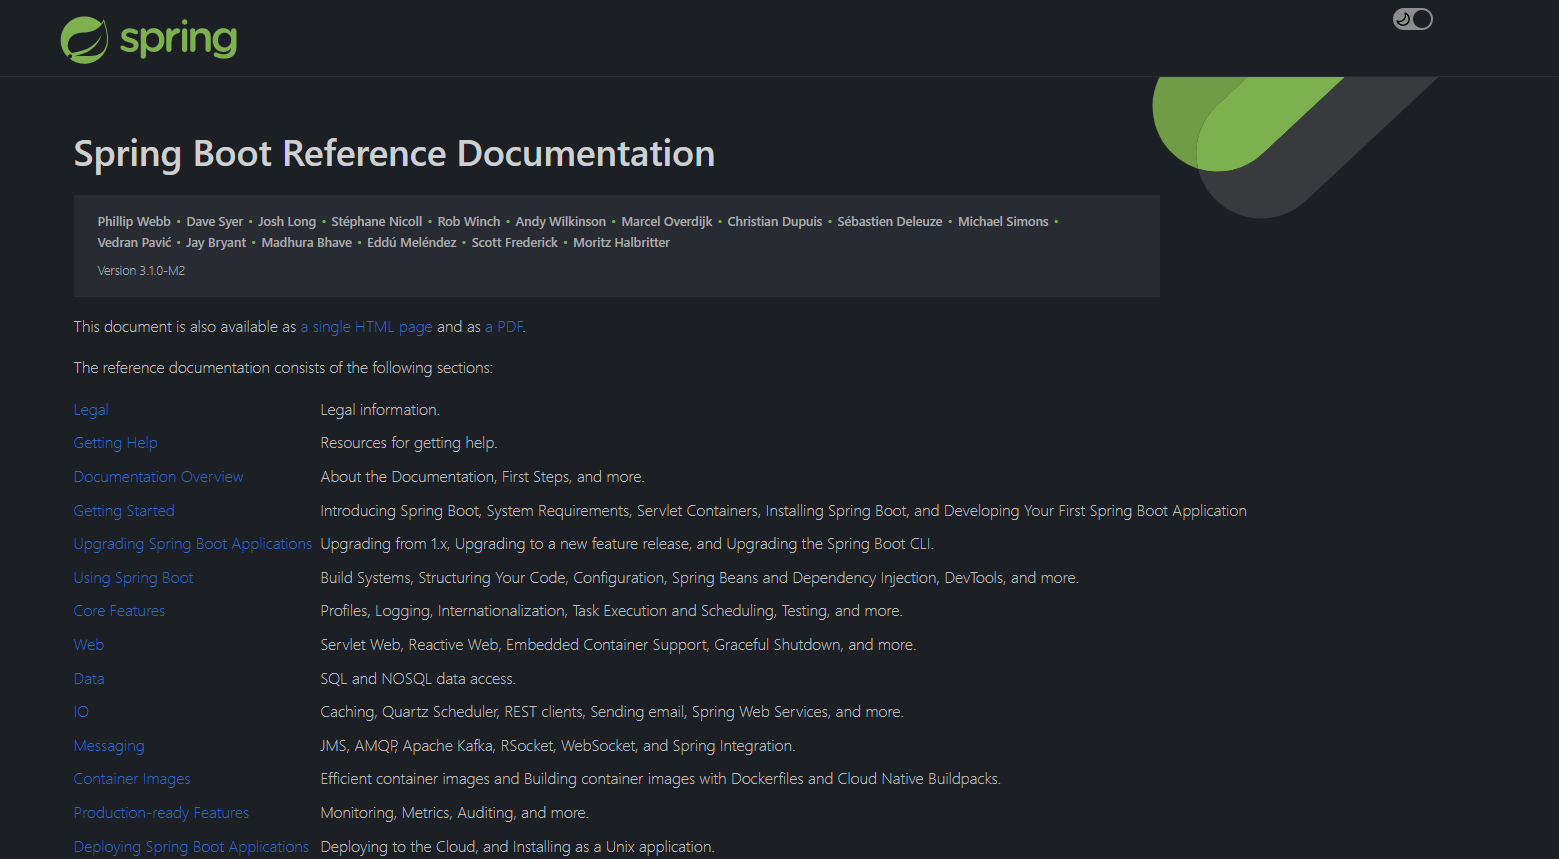1559x859 pixels.
Task: Click 'Caching, Quartz Scheduler, REST clients' description
Action: [612, 712]
